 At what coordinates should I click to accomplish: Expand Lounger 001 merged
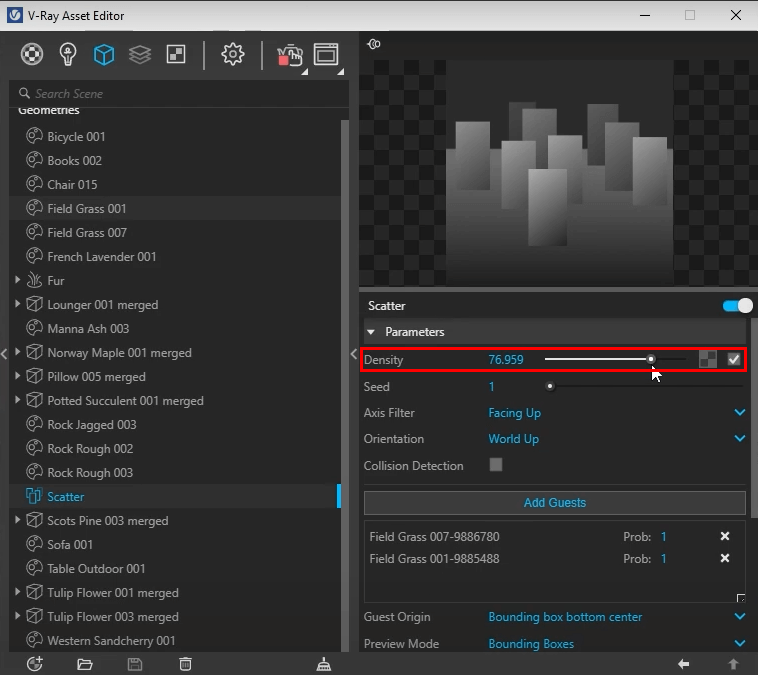click(x=17, y=304)
